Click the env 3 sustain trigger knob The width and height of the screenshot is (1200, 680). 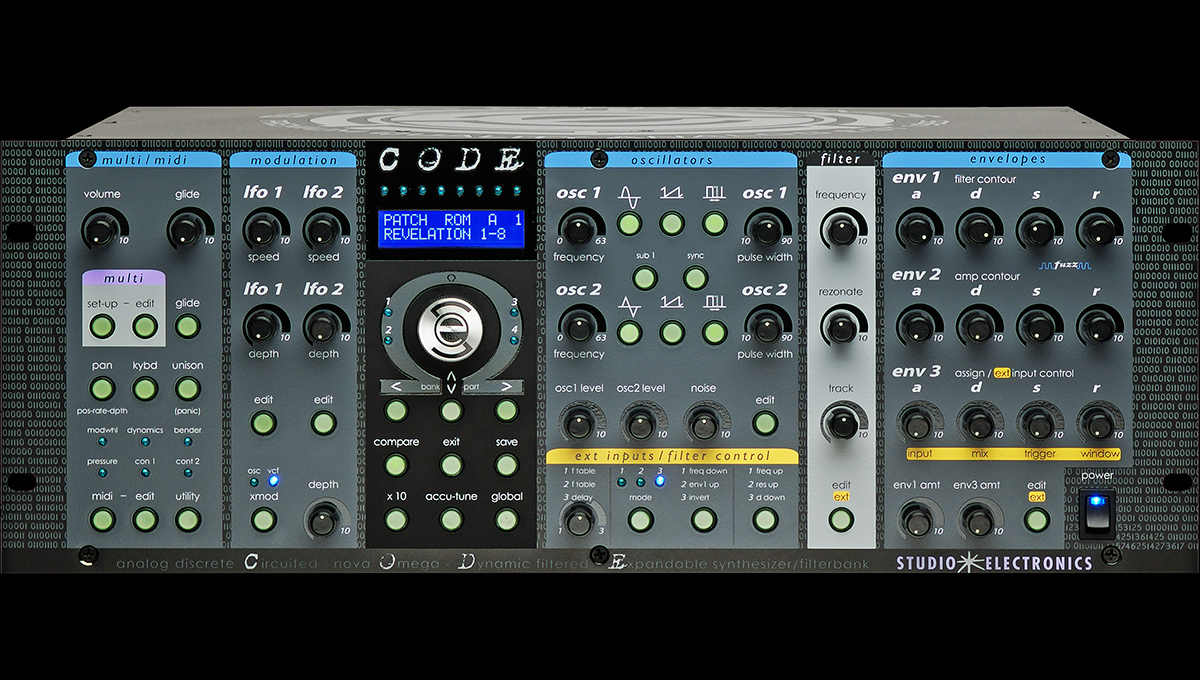(1038, 423)
